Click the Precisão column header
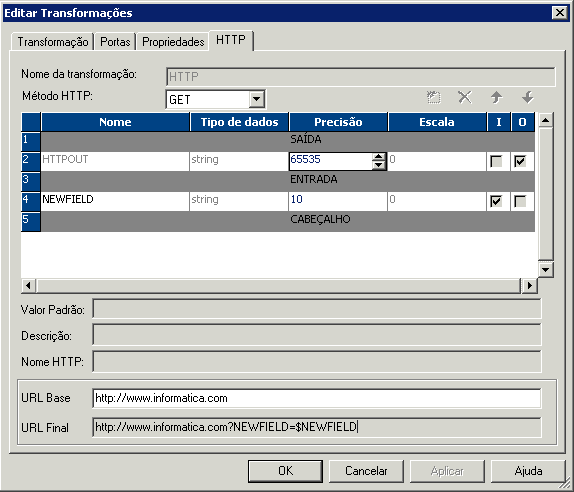574x492 pixels. click(x=338, y=122)
